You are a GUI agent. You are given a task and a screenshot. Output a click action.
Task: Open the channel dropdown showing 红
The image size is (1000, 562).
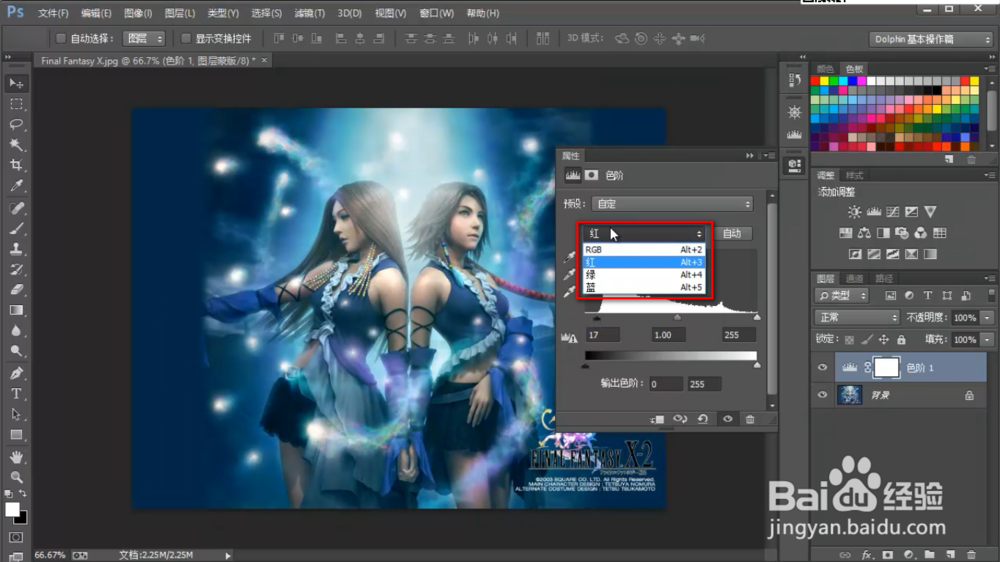[x=644, y=233]
